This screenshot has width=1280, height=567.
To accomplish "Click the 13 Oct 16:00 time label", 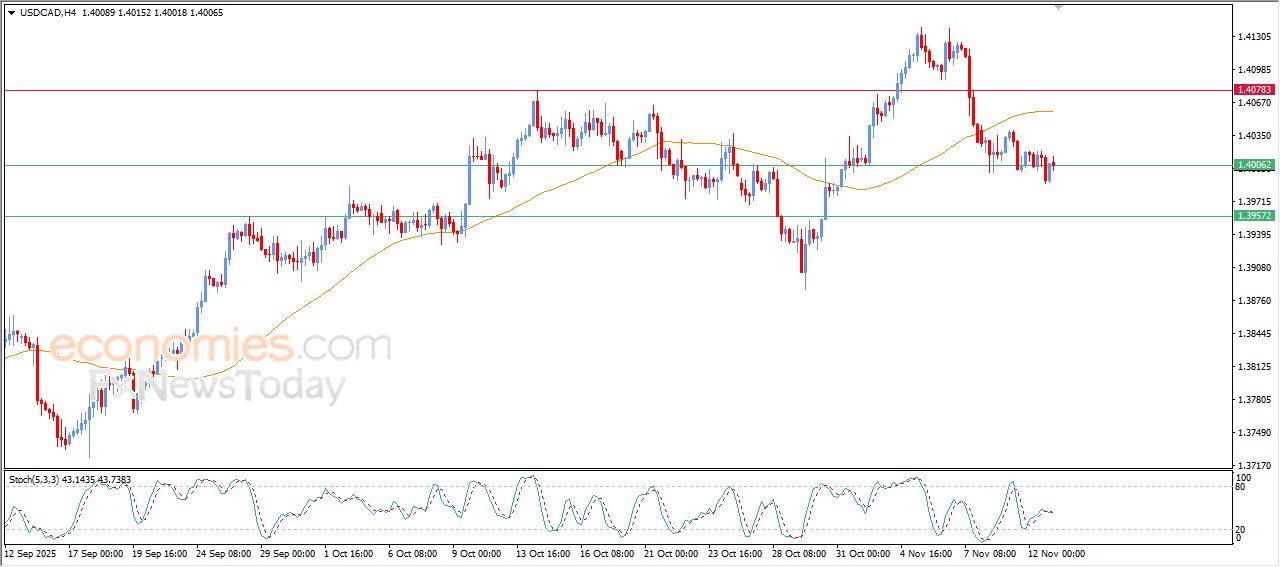I will pos(543,553).
